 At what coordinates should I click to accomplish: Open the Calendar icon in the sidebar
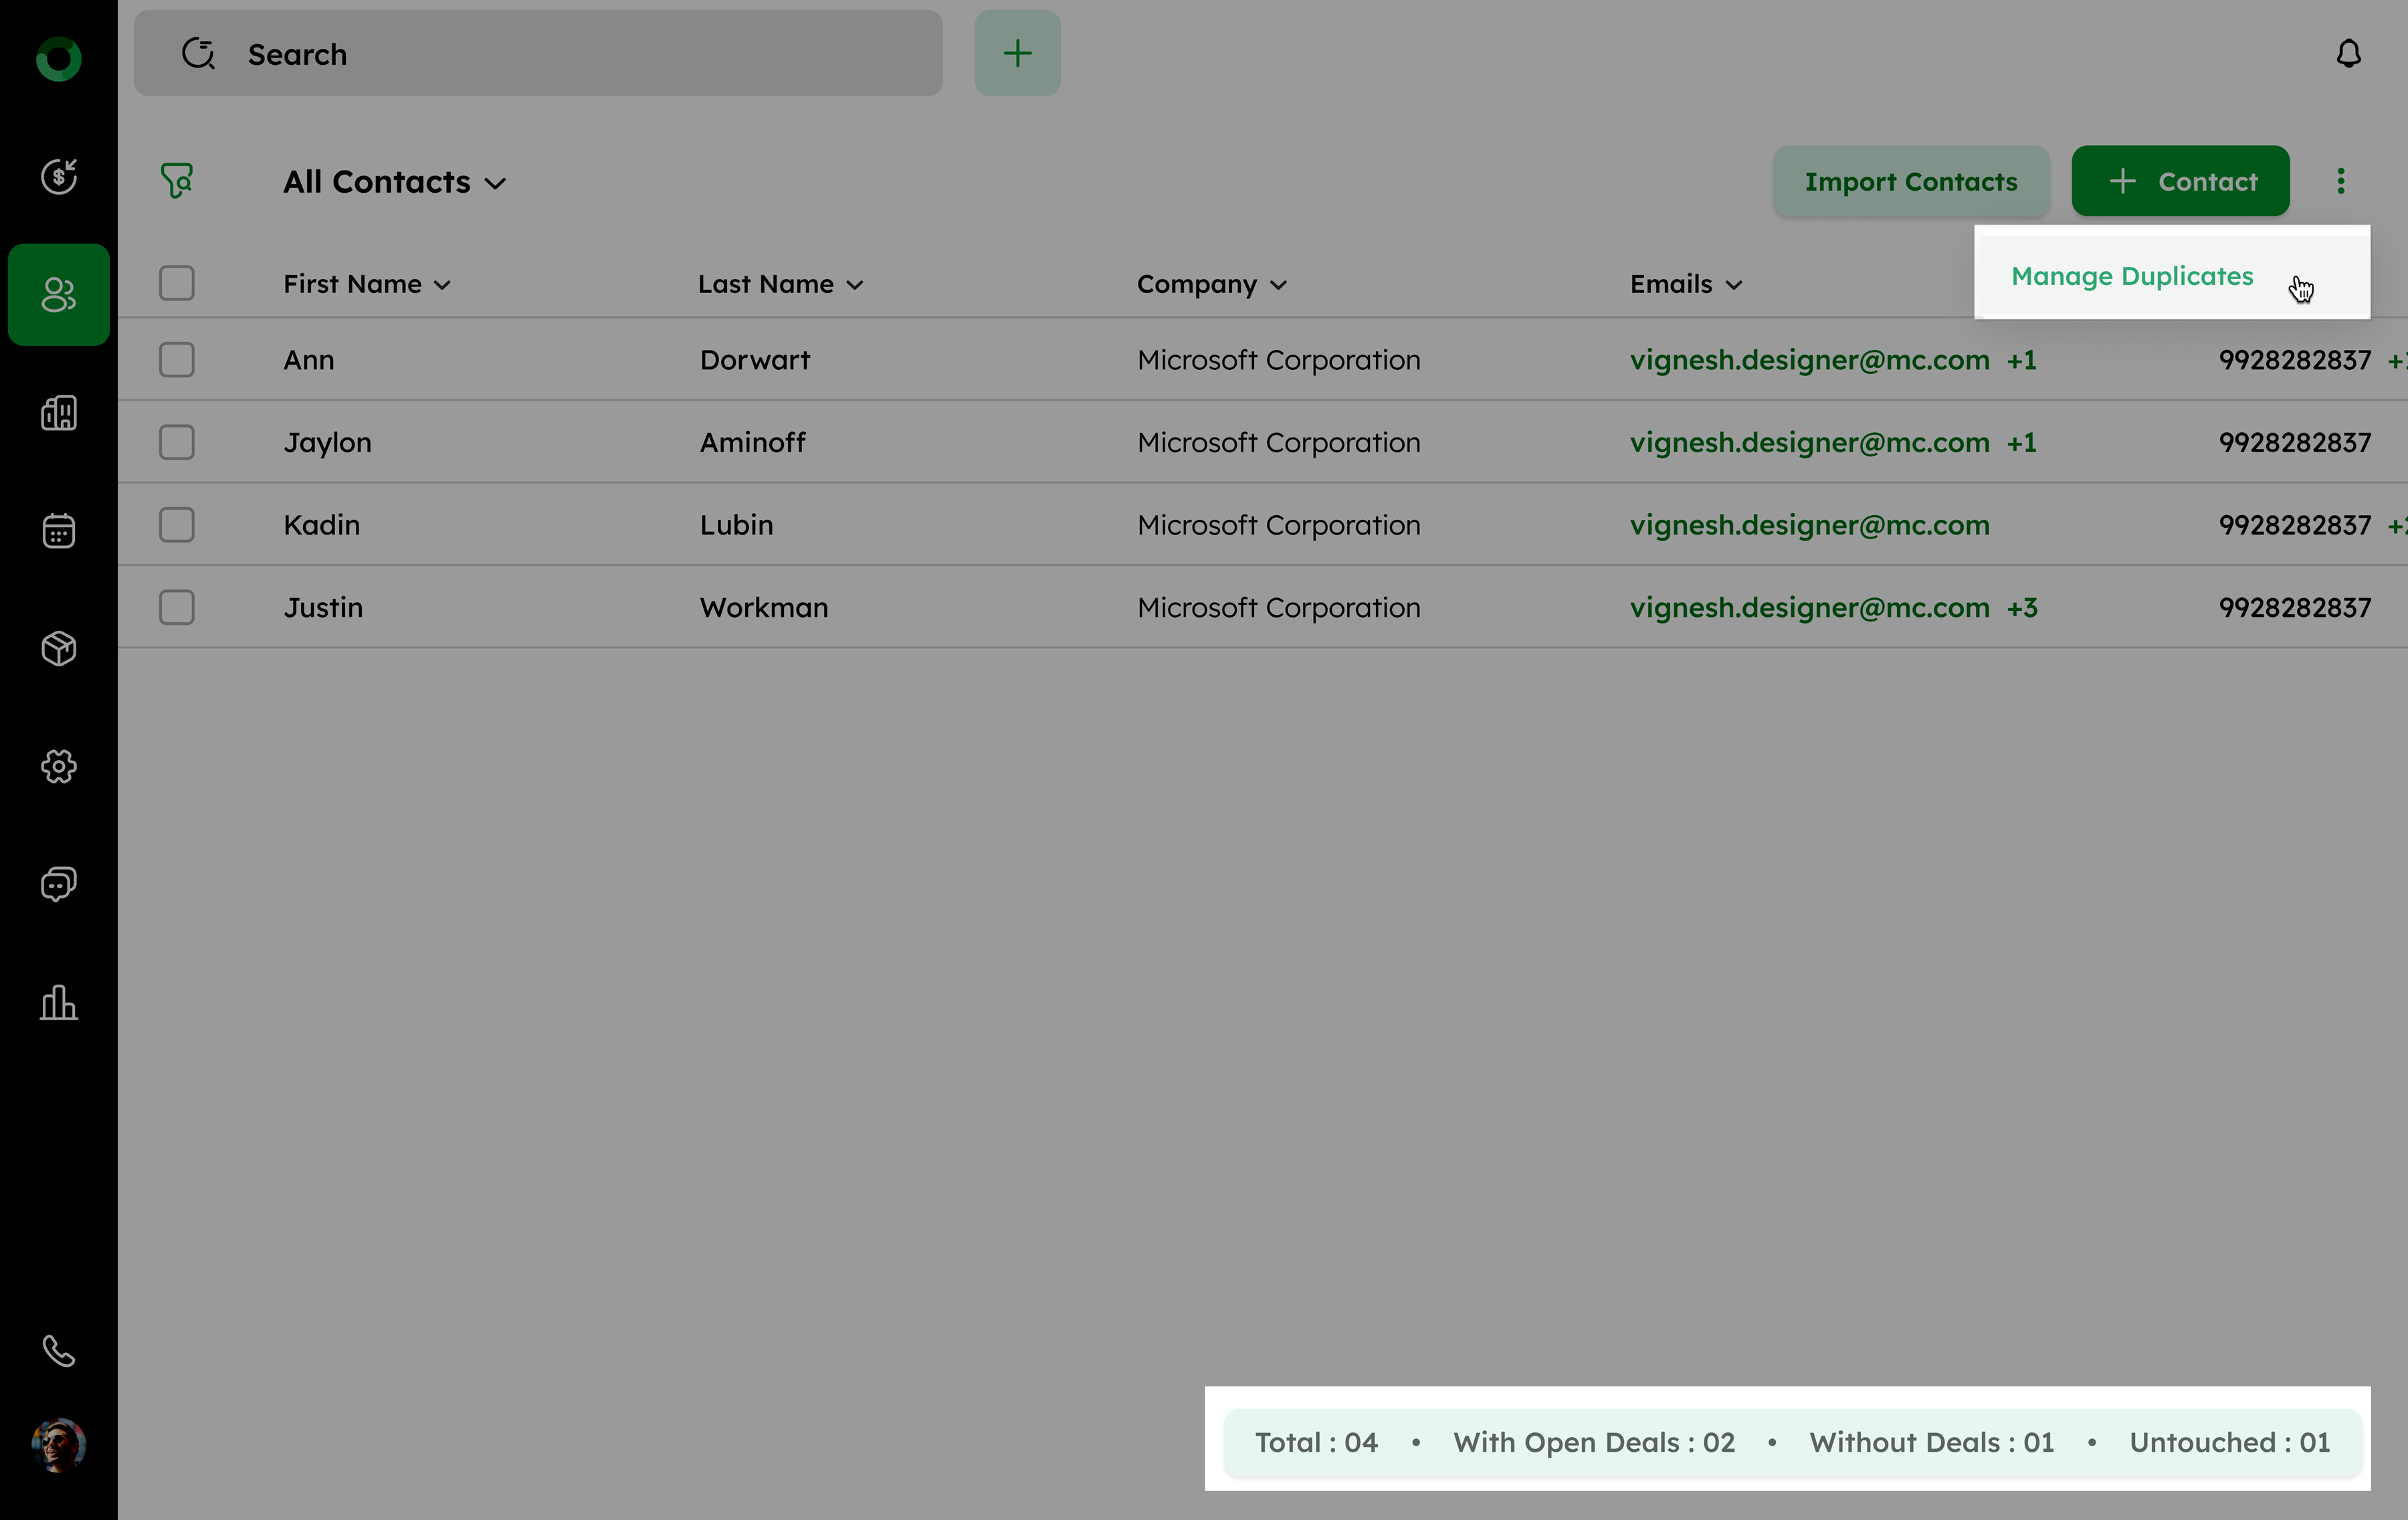click(x=58, y=531)
